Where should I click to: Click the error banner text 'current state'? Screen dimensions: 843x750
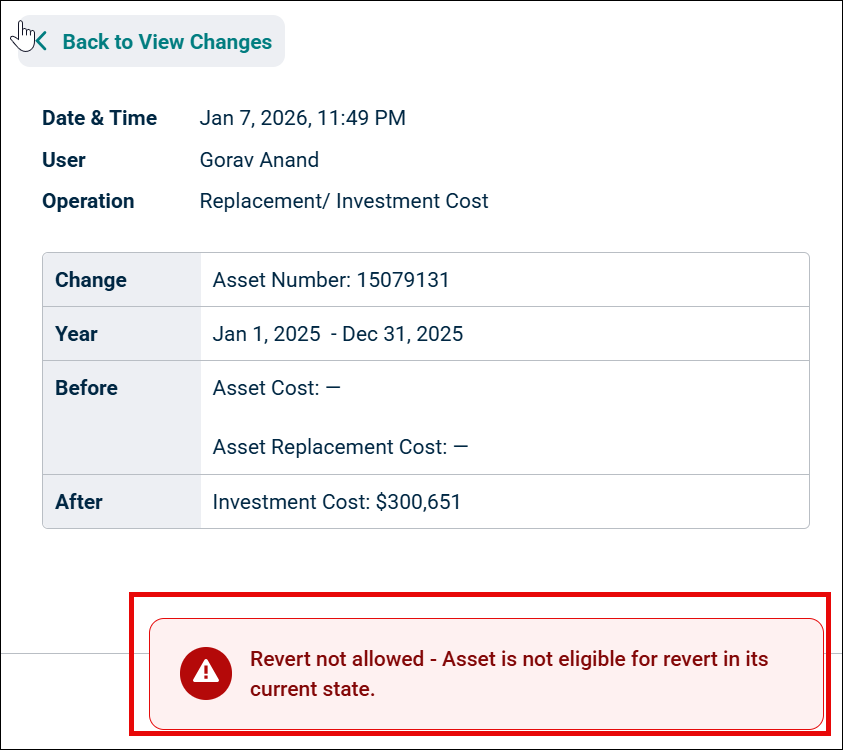point(311,689)
